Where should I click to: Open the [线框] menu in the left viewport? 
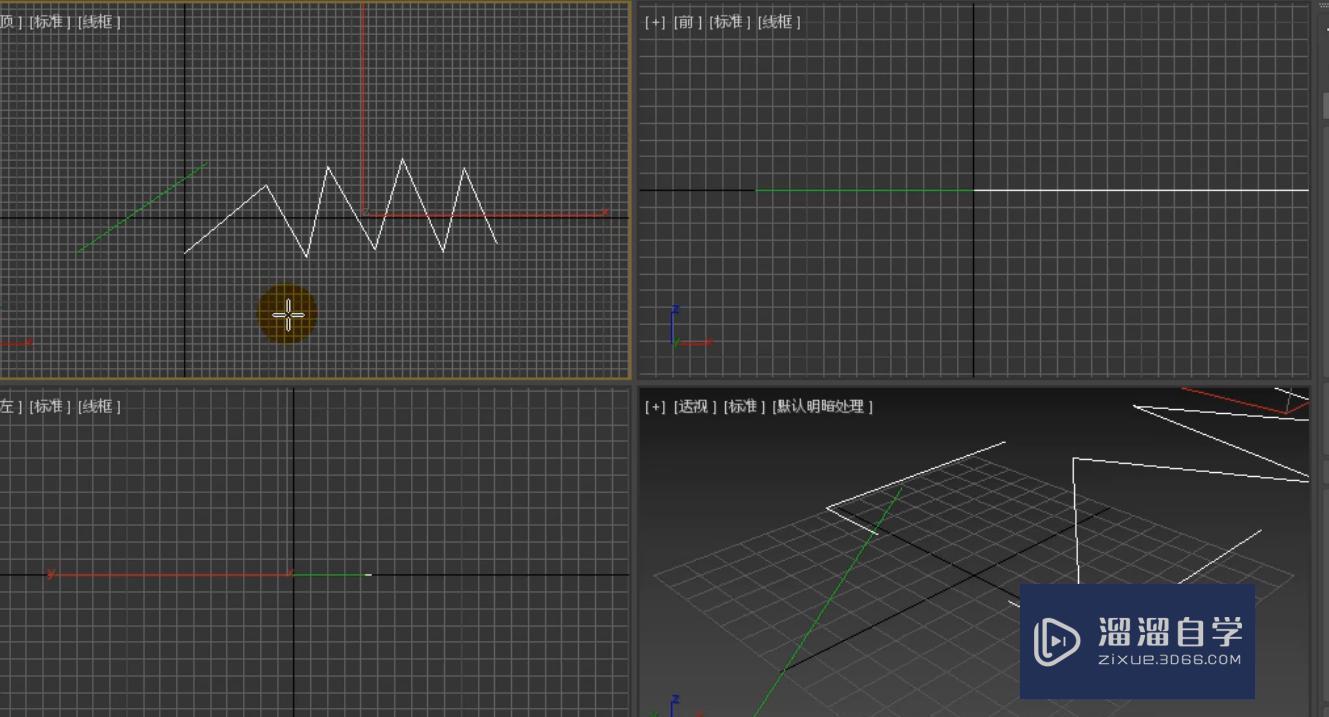[x=99, y=406]
